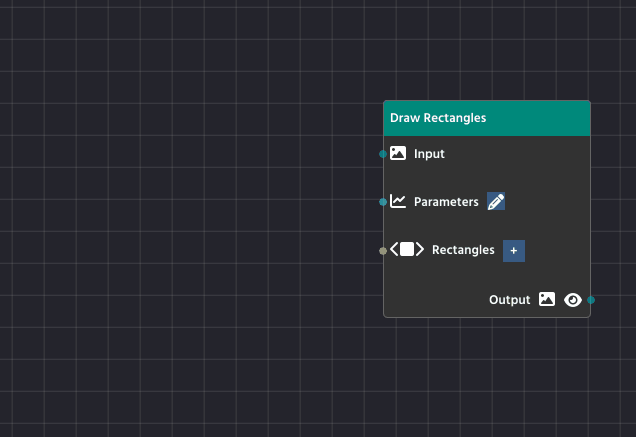Click the Output port connector dot
Viewport: 636px width, 437px height.
pyautogui.click(x=591, y=299)
